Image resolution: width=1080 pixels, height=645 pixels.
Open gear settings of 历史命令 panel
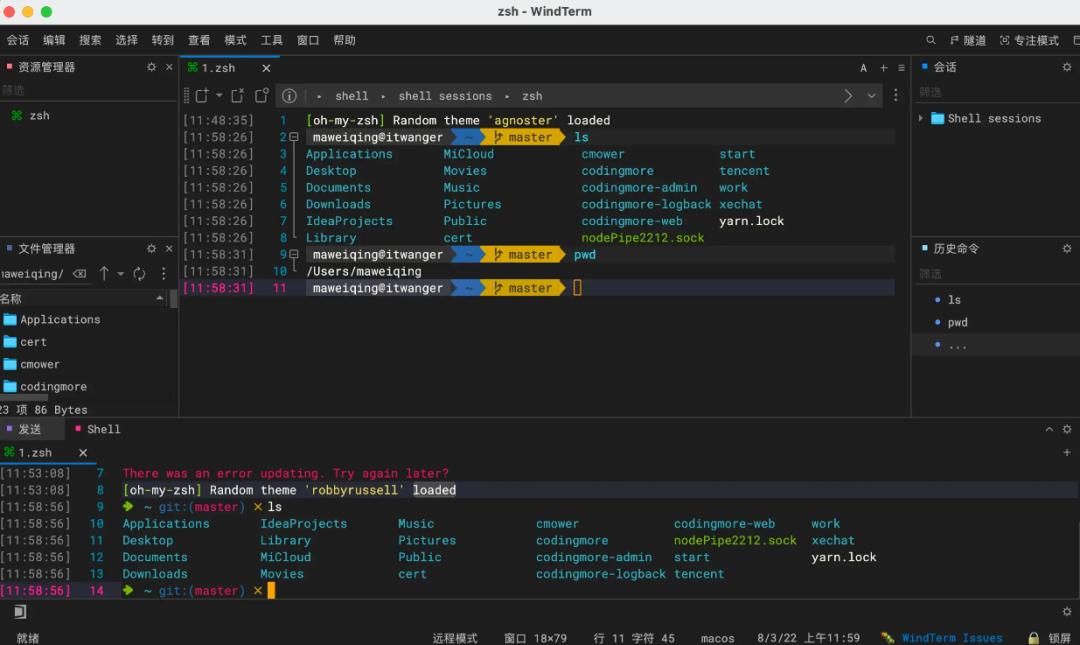(1067, 248)
